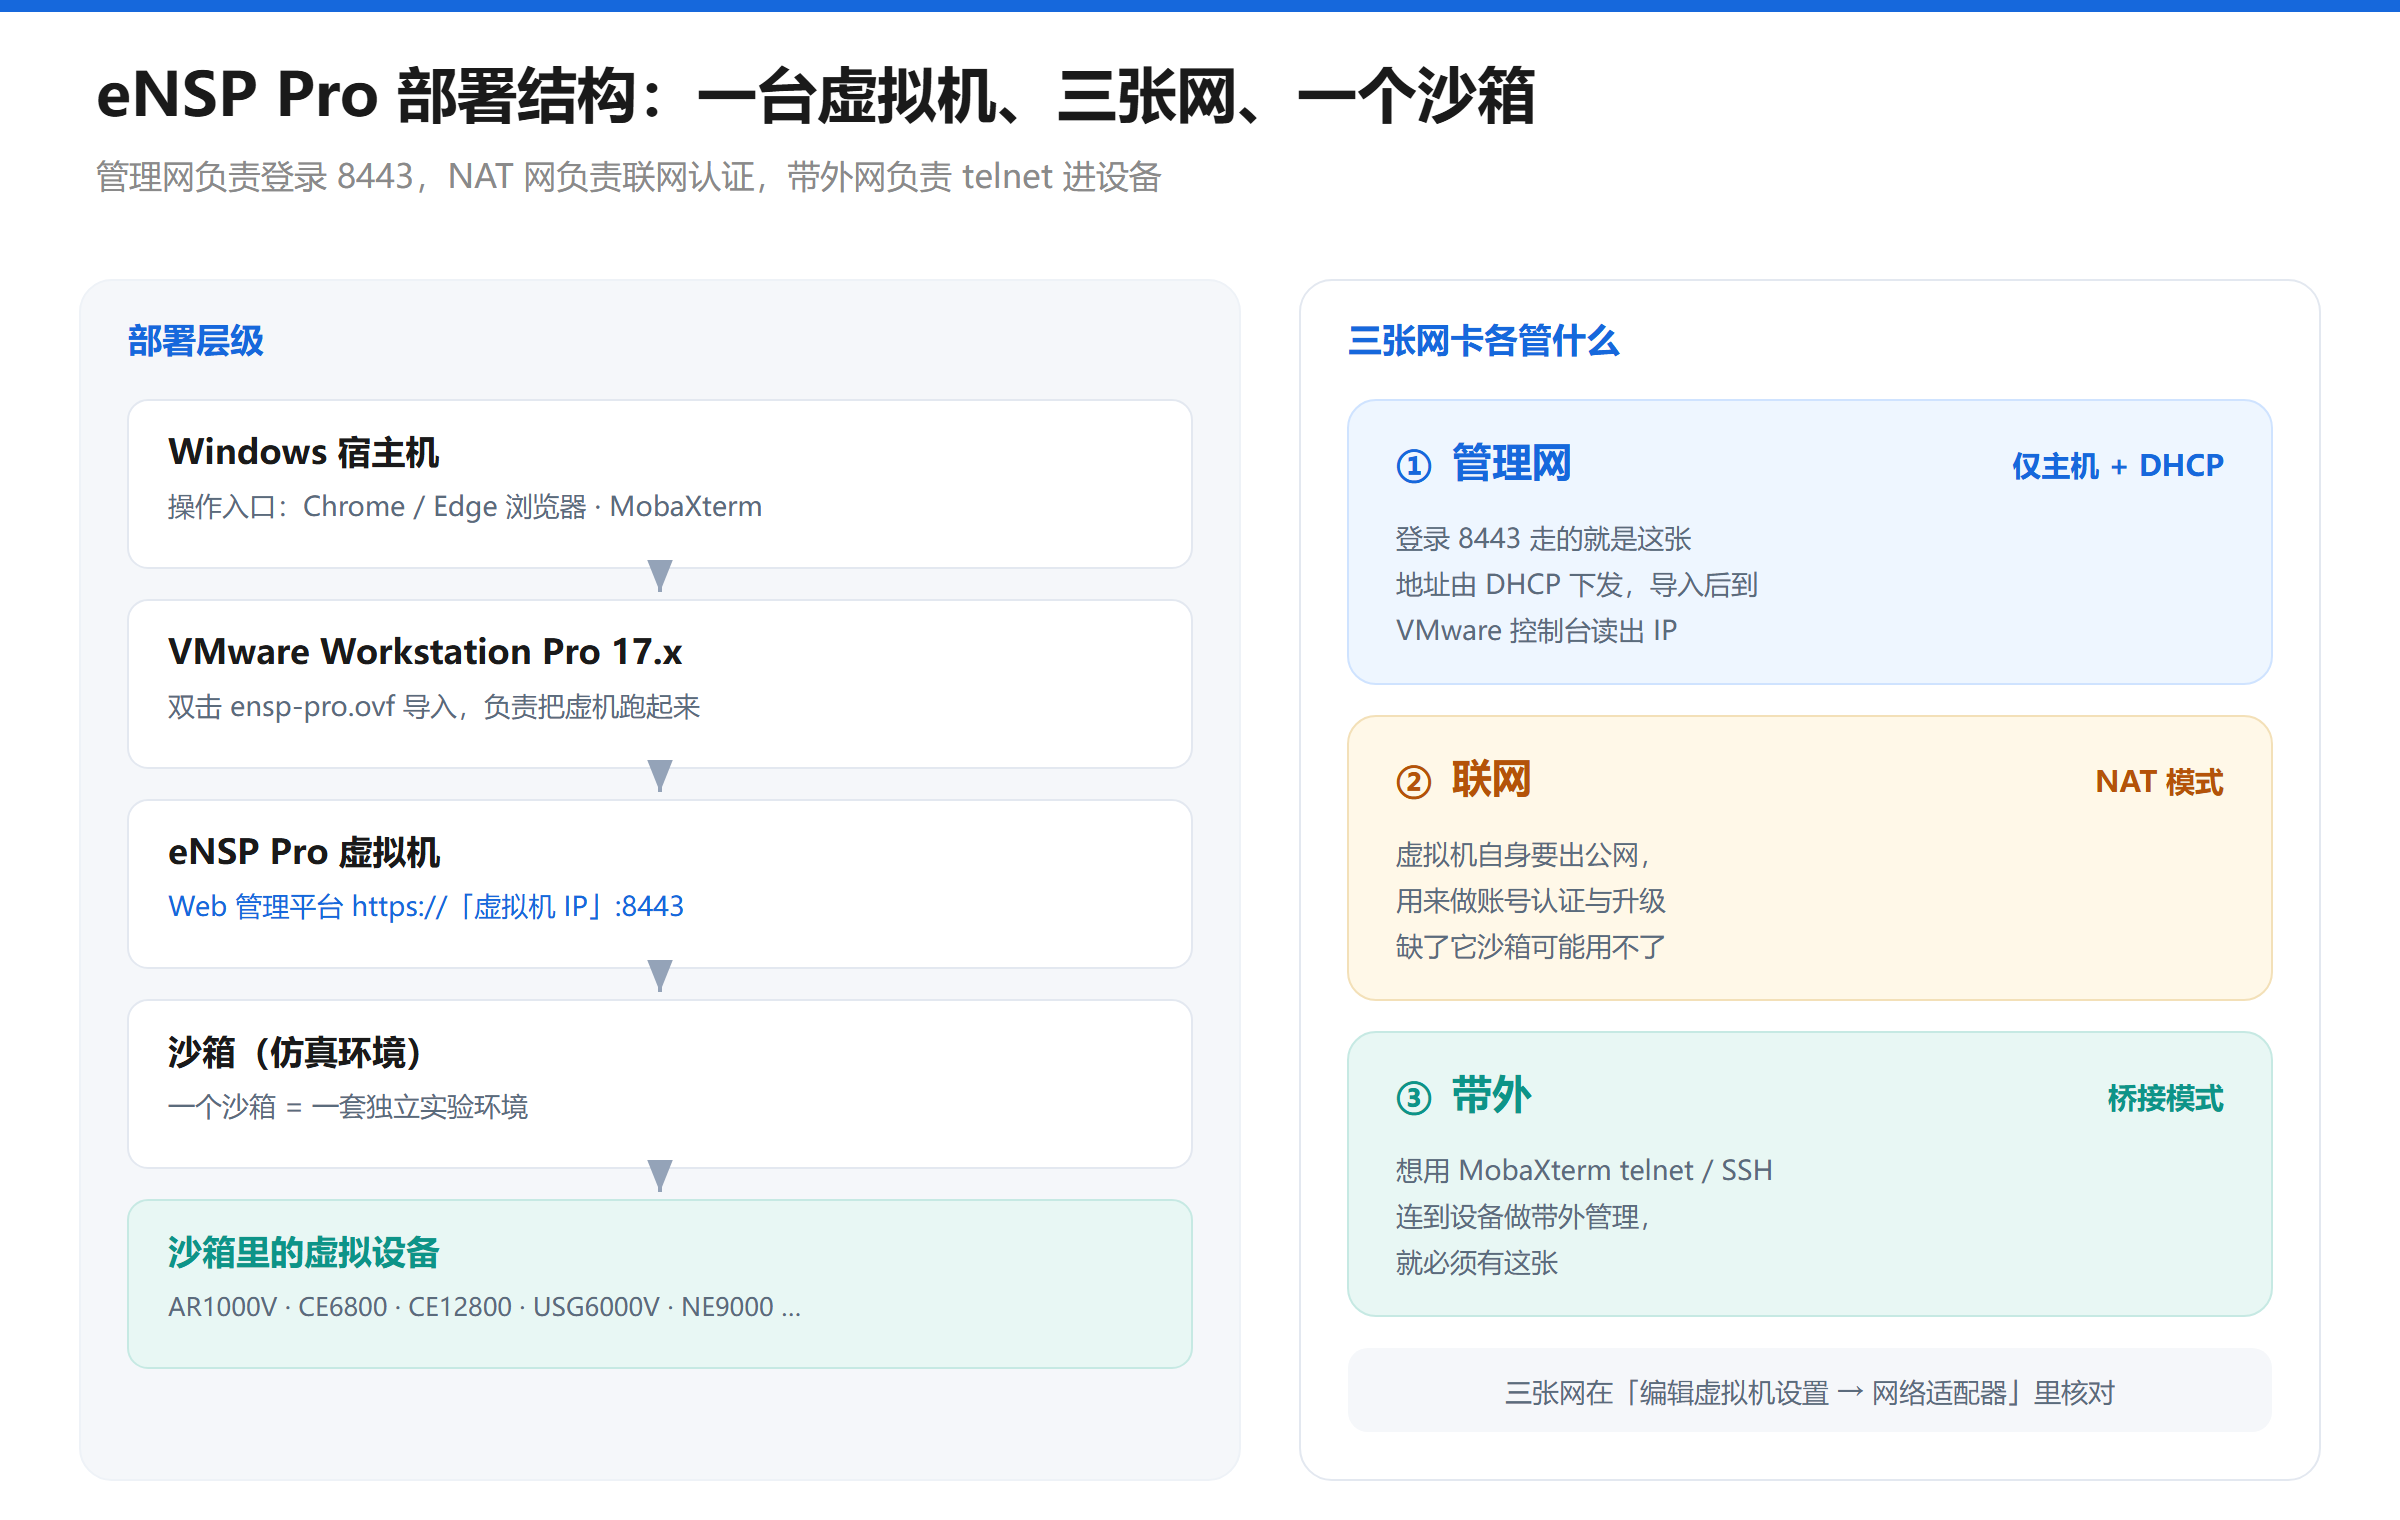Click the 连到设备做带外管理 line

pyautogui.click(x=1523, y=1217)
